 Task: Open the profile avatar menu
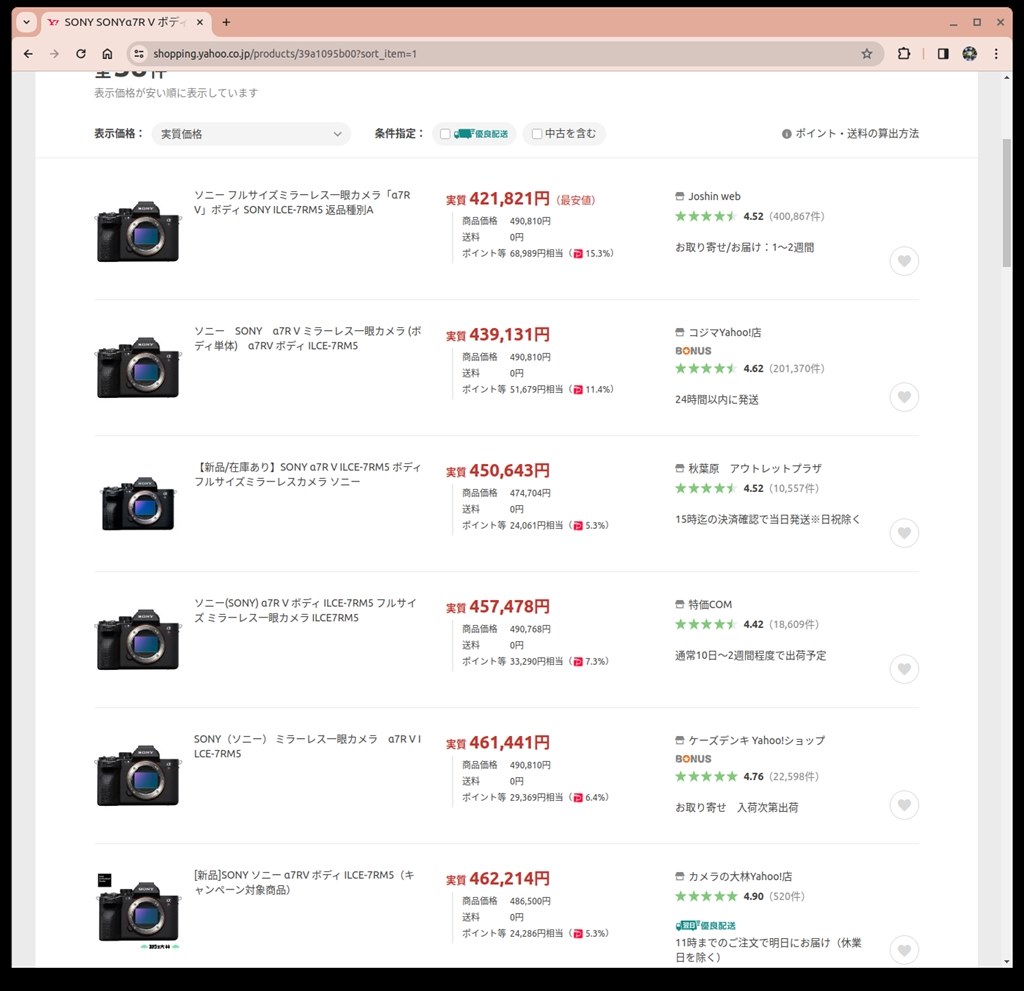970,54
